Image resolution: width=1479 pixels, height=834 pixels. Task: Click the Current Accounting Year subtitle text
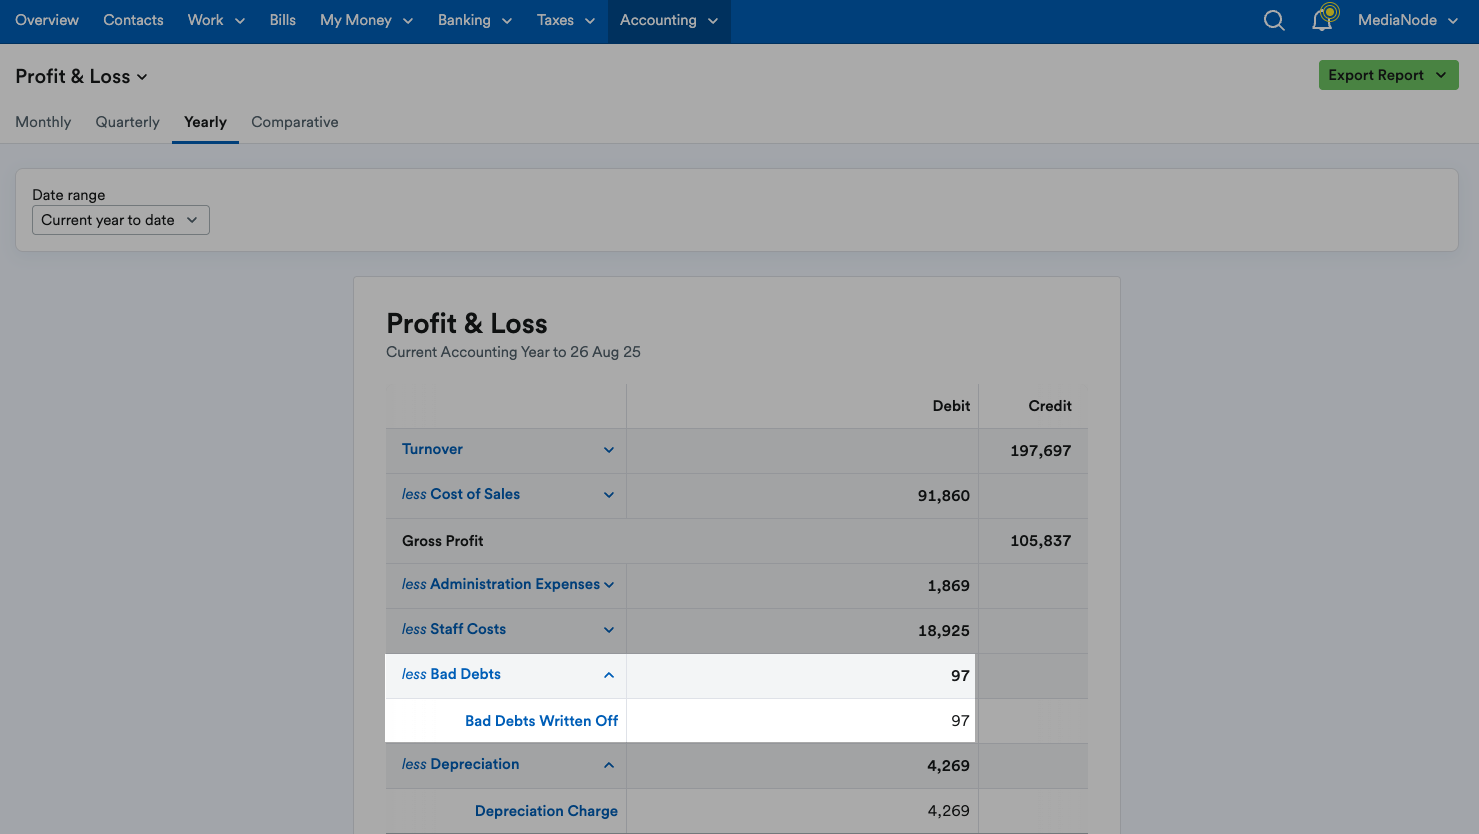[x=514, y=352]
